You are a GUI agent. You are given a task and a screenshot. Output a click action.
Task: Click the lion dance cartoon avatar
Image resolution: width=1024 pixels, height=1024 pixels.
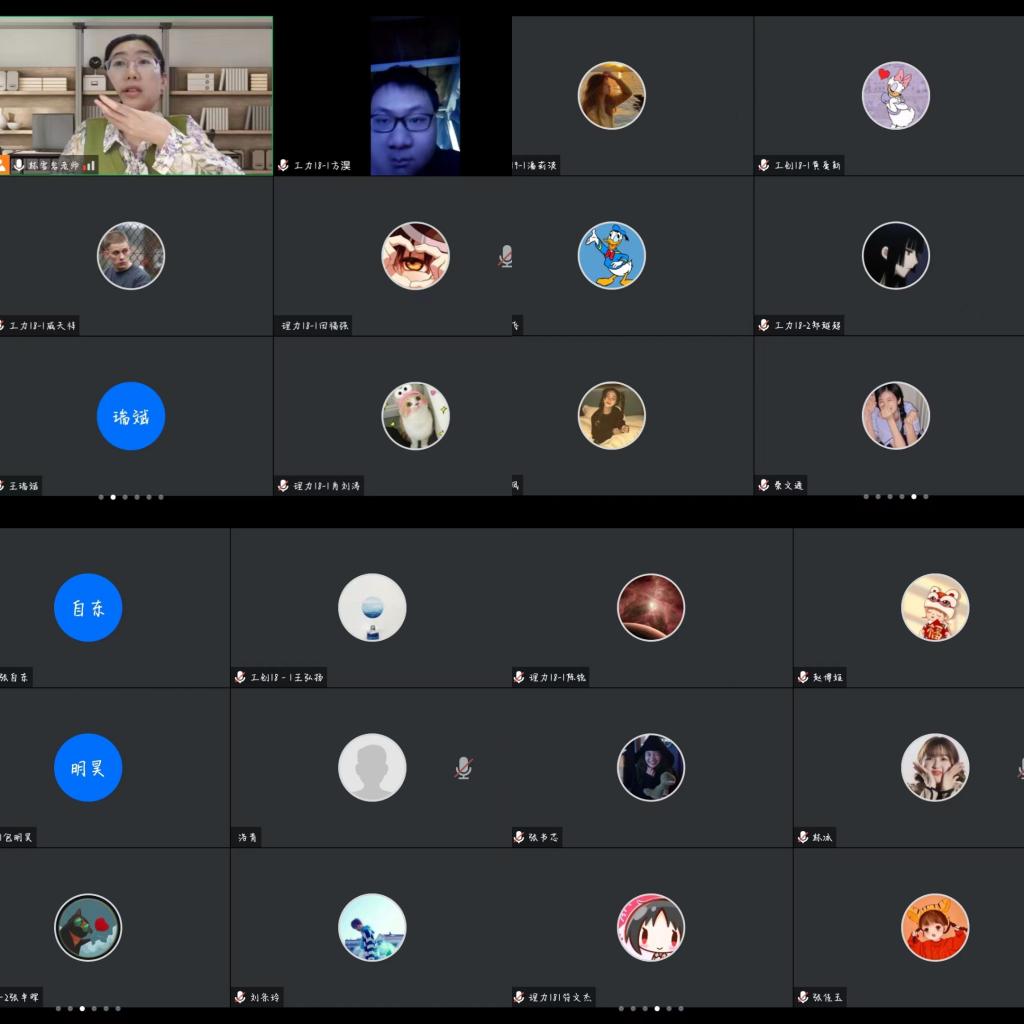[x=934, y=607]
